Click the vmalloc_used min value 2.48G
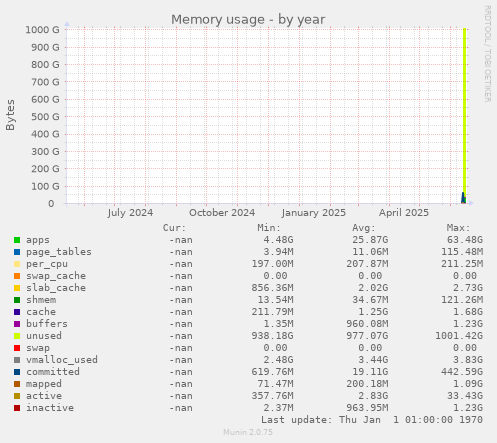This screenshot has height=443, width=497. coord(278,360)
